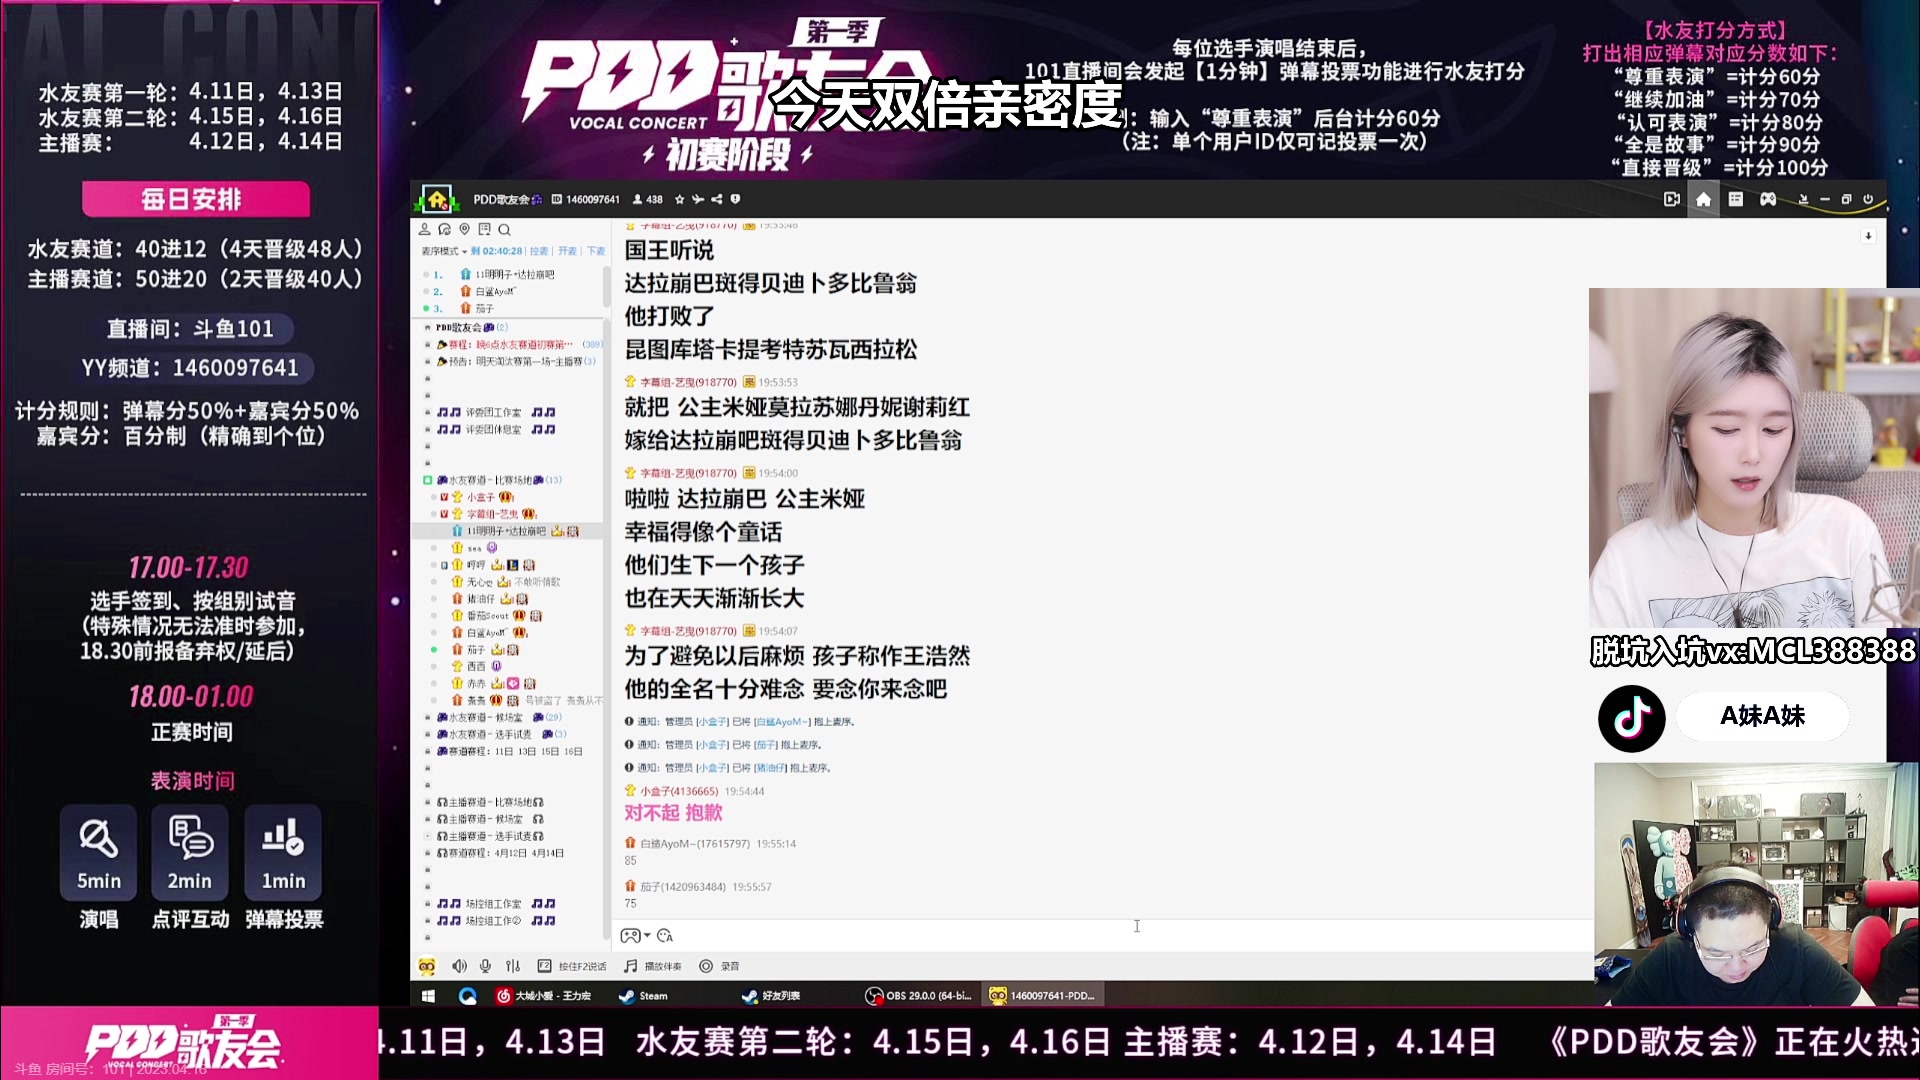Open Steam from the taskbar
1920x1080 pixels.
coord(643,996)
